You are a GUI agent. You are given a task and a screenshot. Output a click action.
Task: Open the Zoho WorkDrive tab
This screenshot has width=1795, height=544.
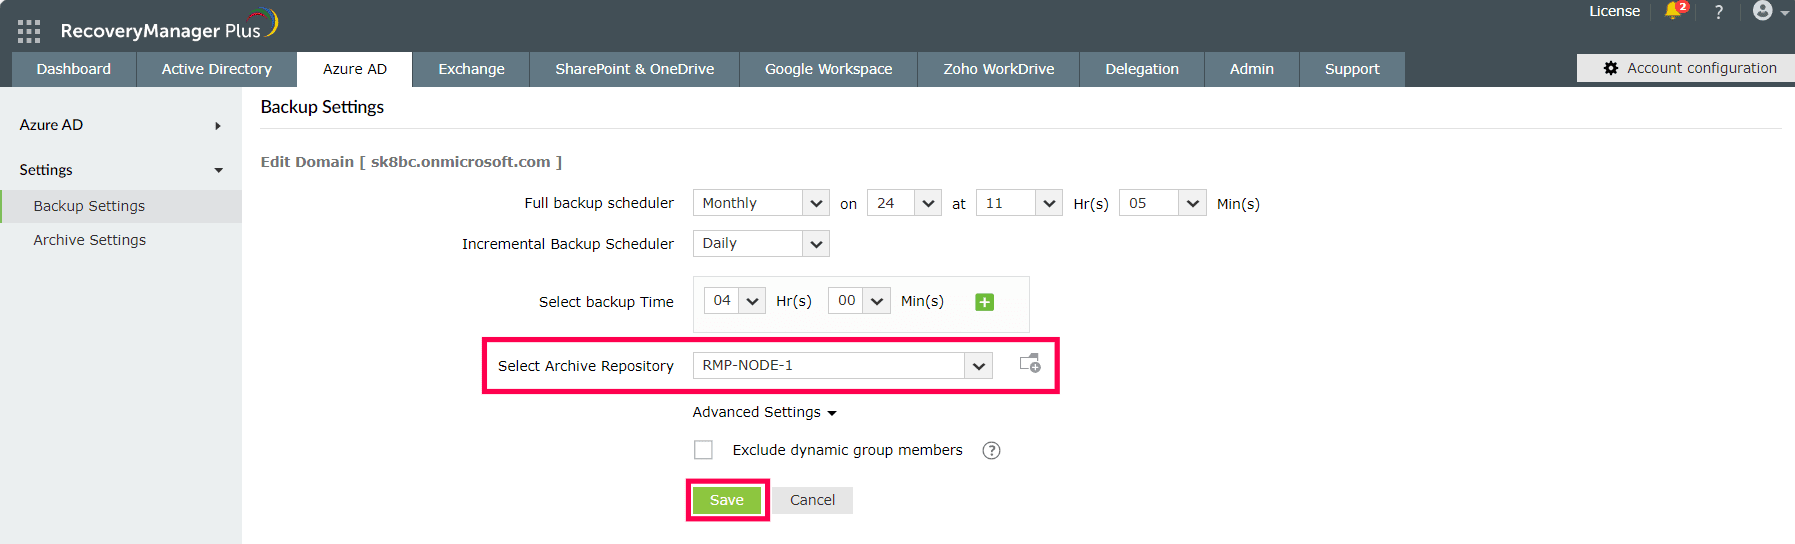click(999, 69)
